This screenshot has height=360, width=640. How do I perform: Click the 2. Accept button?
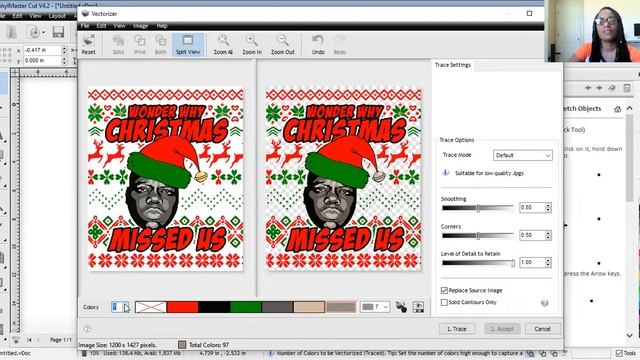[502, 329]
